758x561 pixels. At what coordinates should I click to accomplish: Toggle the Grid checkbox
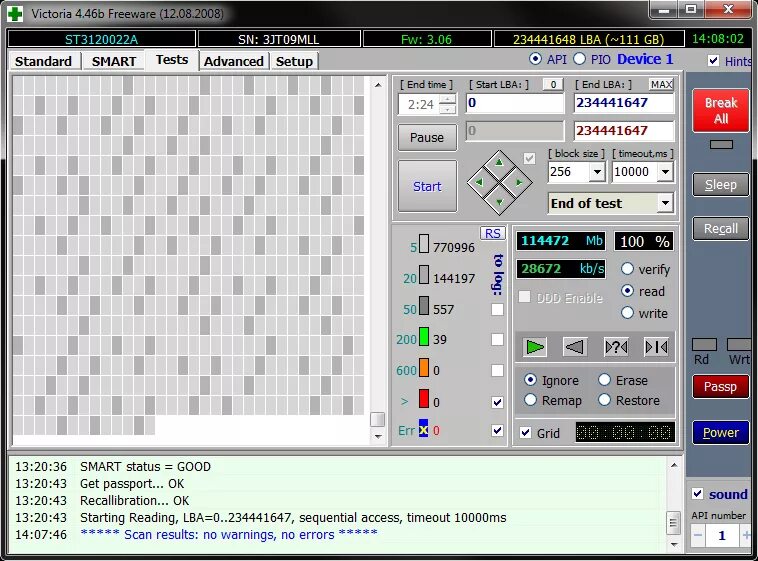[x=525, y=432]
